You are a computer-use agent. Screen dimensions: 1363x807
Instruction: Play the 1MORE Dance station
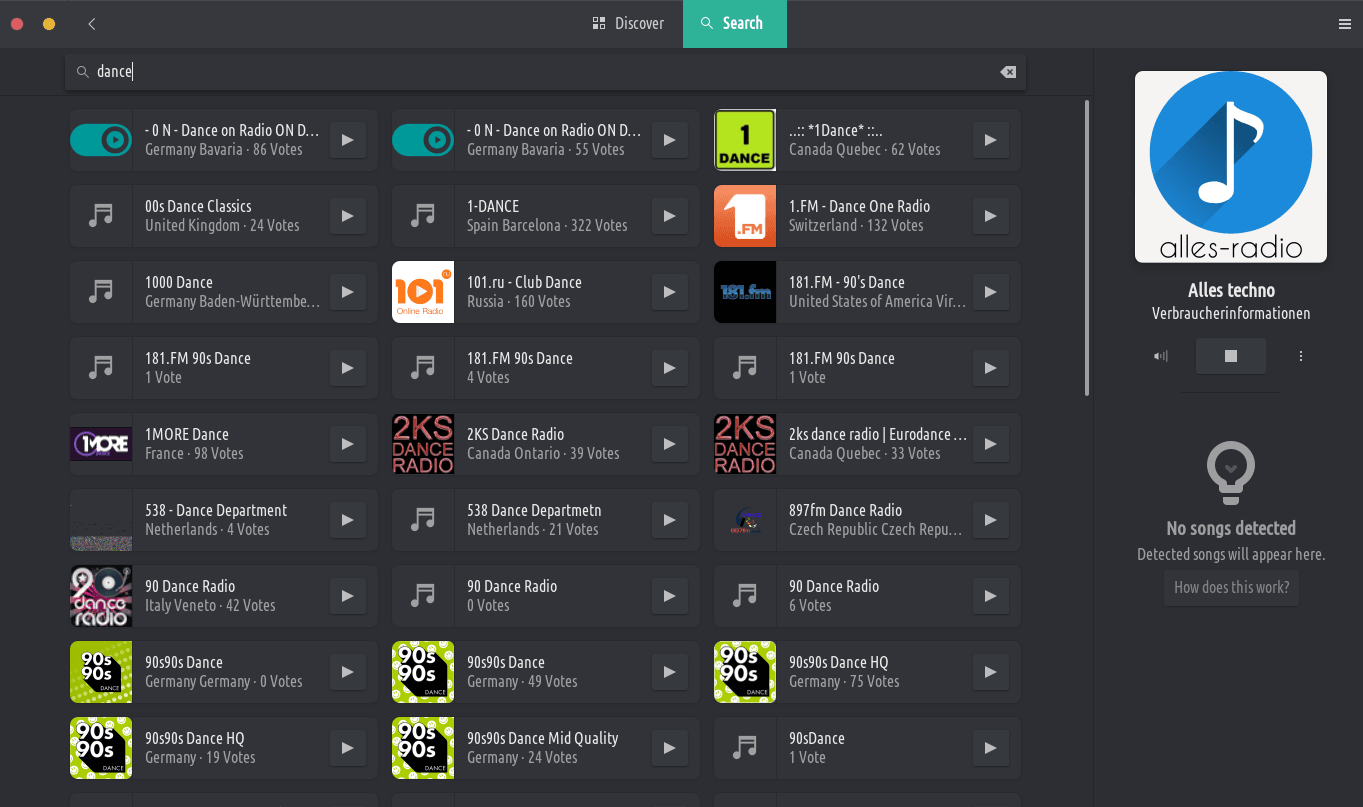click(347, 444)
